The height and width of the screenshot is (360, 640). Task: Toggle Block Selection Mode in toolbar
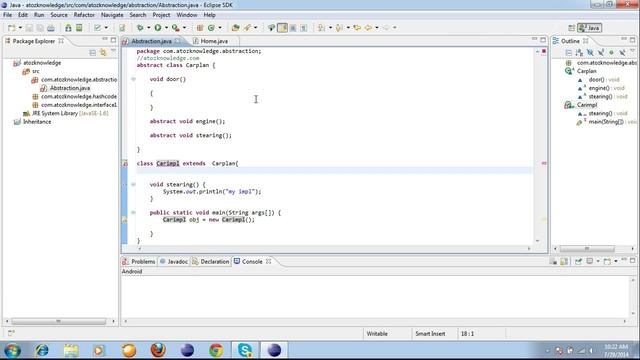point(293,28)
